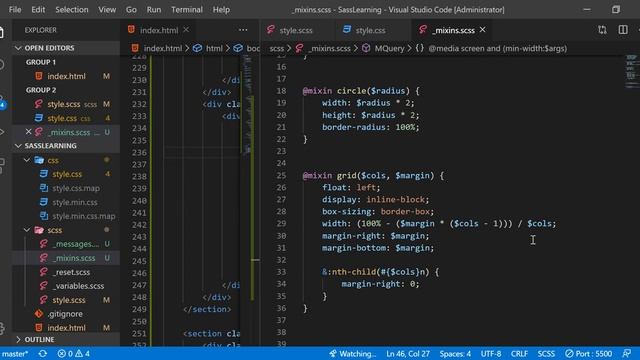
Task: Switch to the style.scss editor tab
Action: [x=296, y=30]
